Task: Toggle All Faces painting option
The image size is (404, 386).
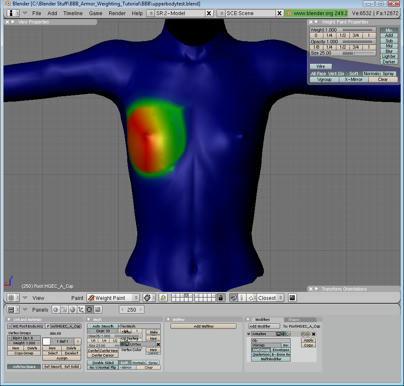Action: pos(319,74)
